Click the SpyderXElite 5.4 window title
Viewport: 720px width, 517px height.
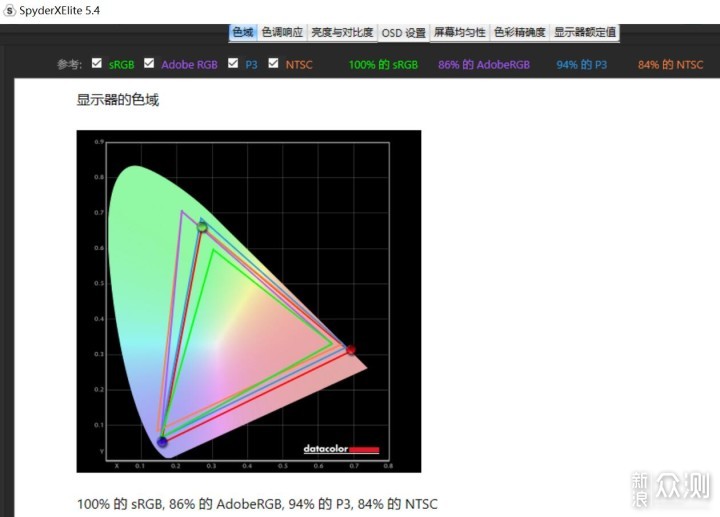(x=60, y=11)
